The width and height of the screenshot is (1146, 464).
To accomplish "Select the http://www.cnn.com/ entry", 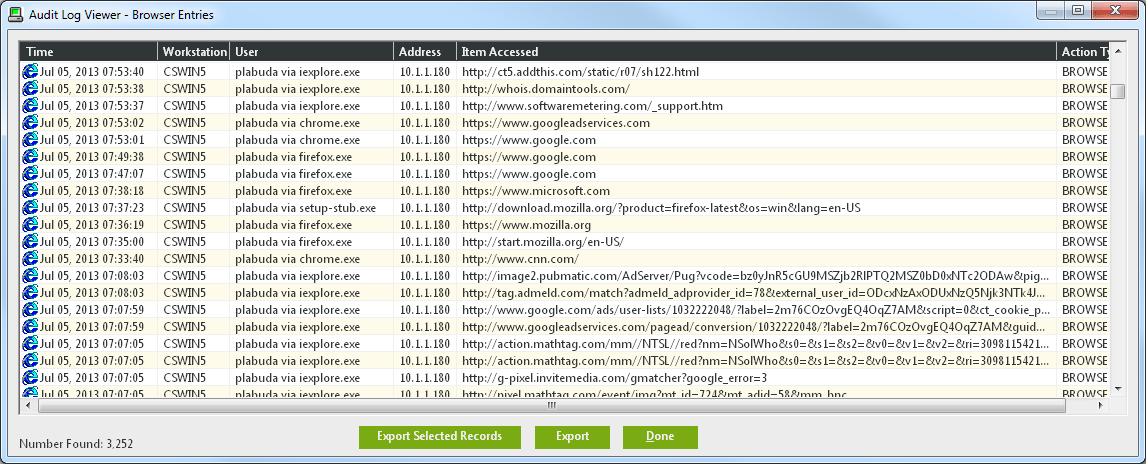I will click(520, 259).
